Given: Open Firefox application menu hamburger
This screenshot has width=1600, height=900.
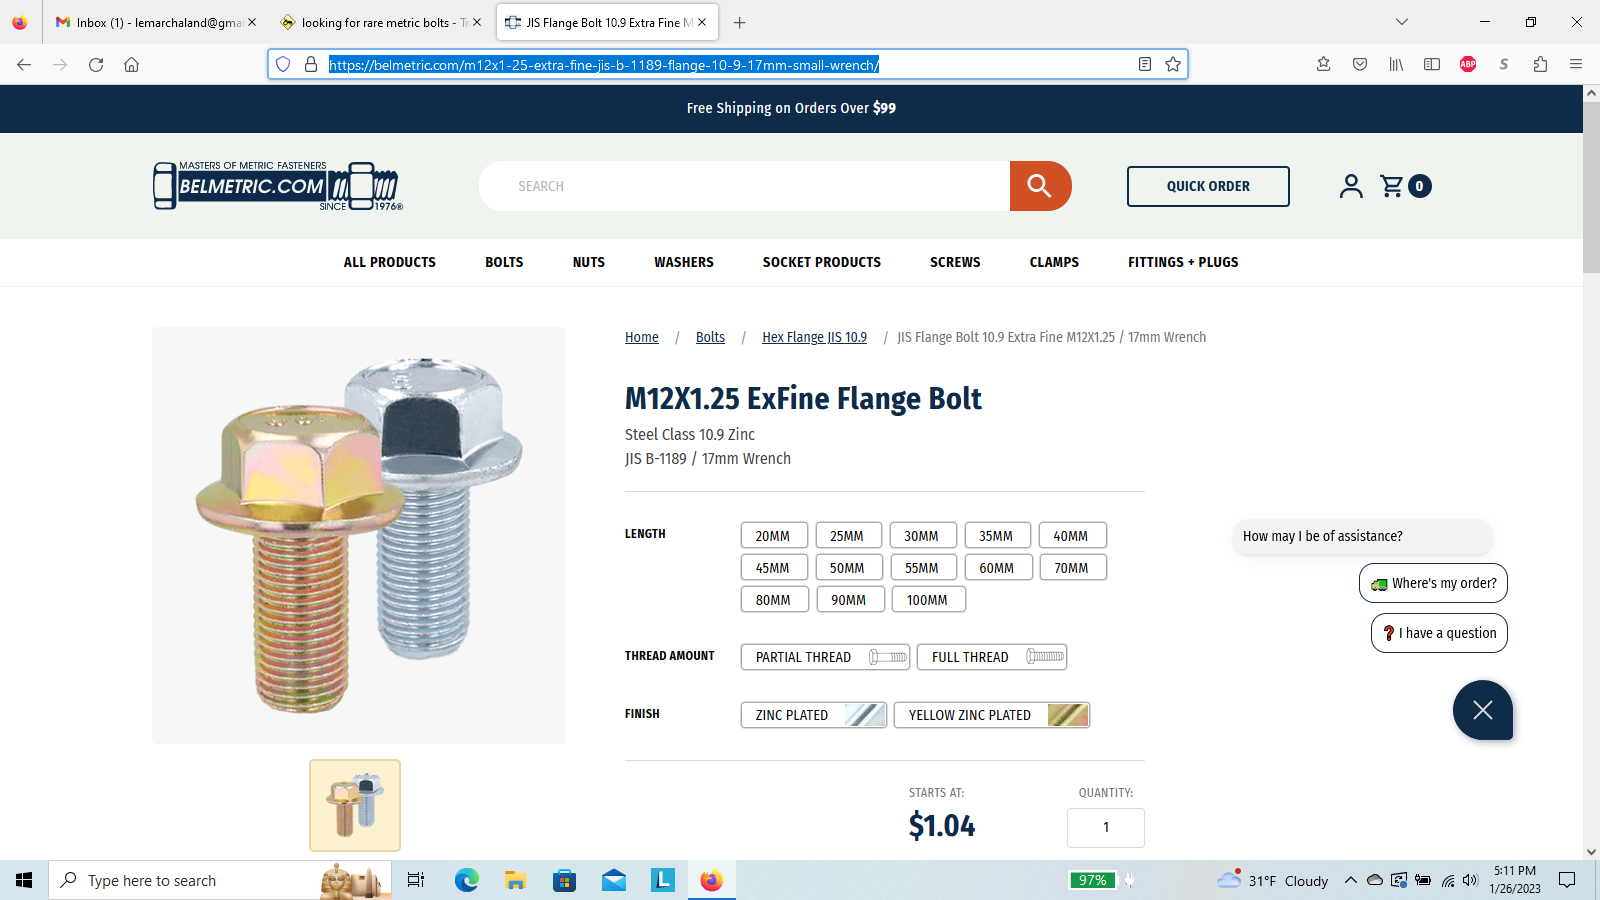Looking at the screenshot, I should 1576,64.
